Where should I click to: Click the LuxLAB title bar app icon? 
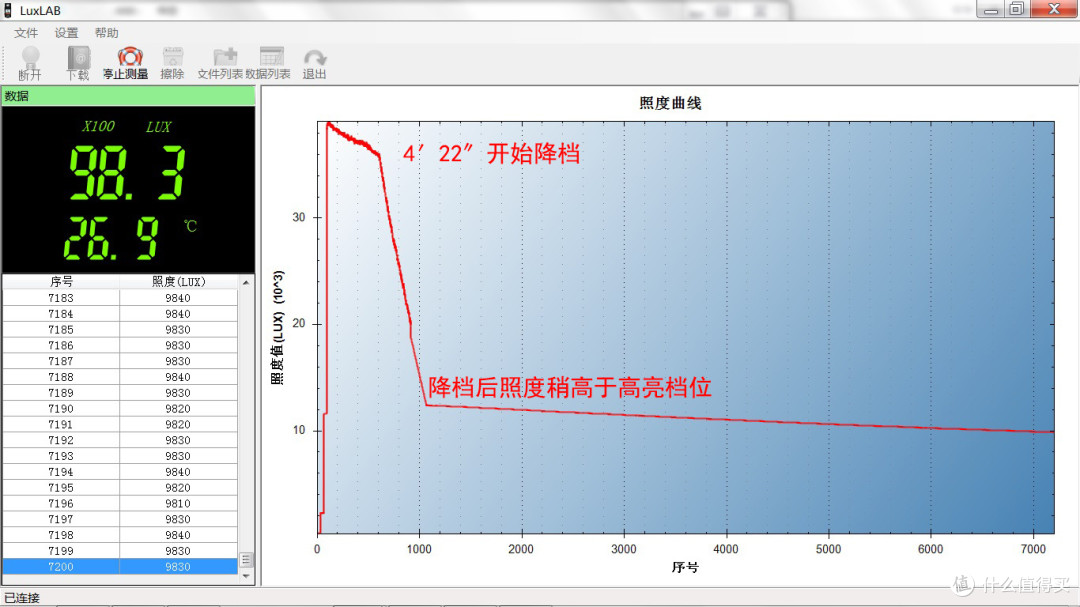pyautogui.click(x=8, y=10)
